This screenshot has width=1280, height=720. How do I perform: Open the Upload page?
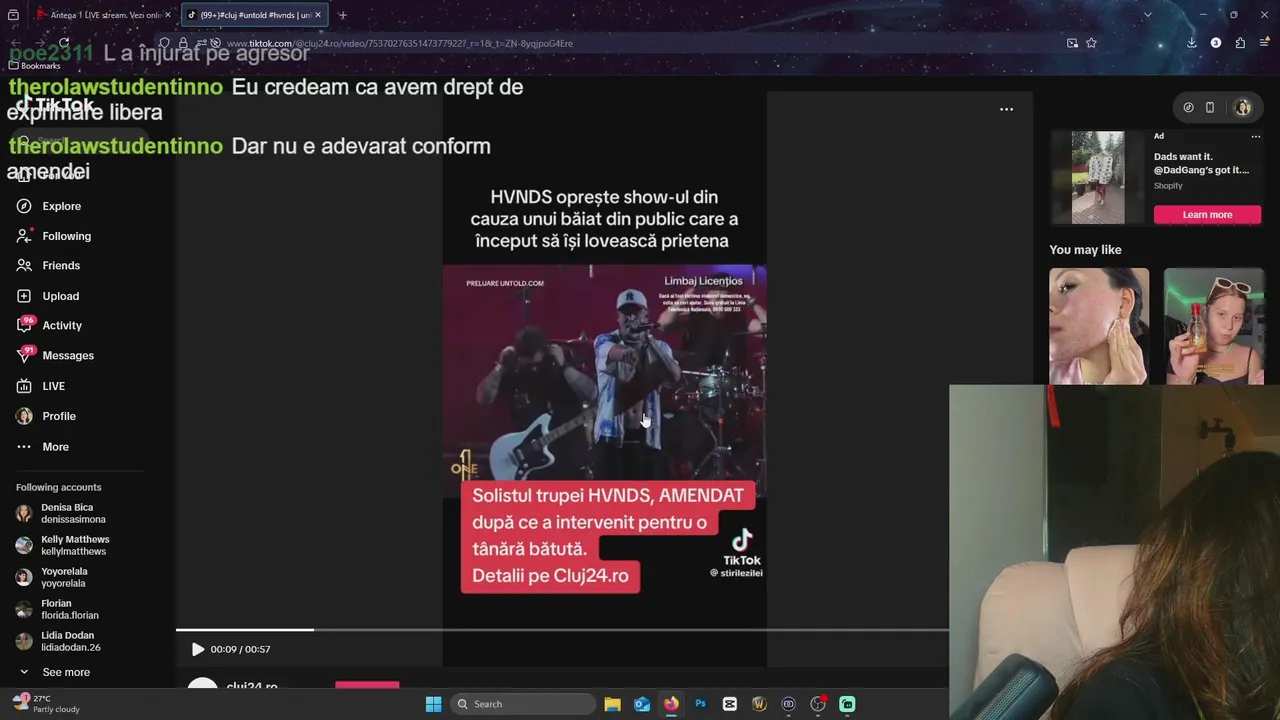(x=47, y=296)
